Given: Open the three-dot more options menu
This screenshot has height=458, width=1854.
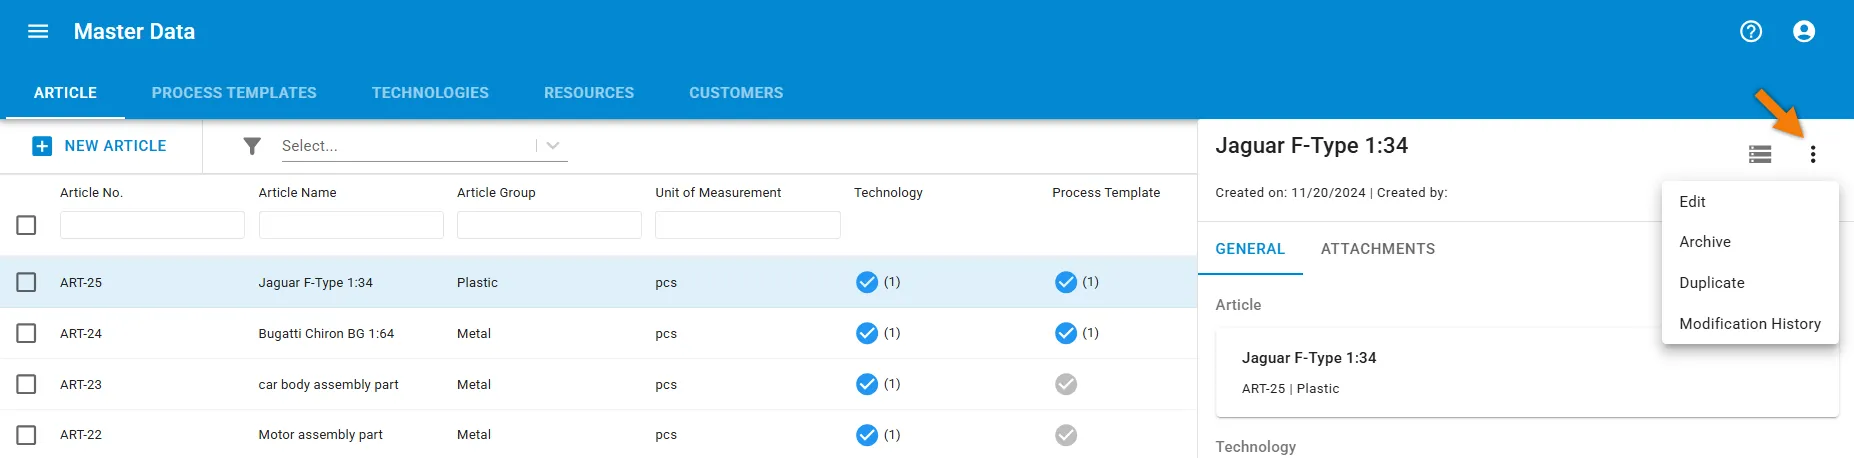Looking at the screenshot, I should pyautogui.click(x=1813, y=154).
